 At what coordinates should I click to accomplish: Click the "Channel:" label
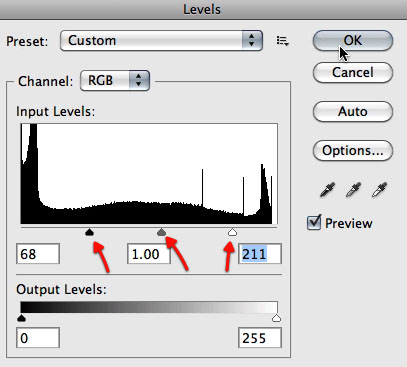tap(45, 81)
